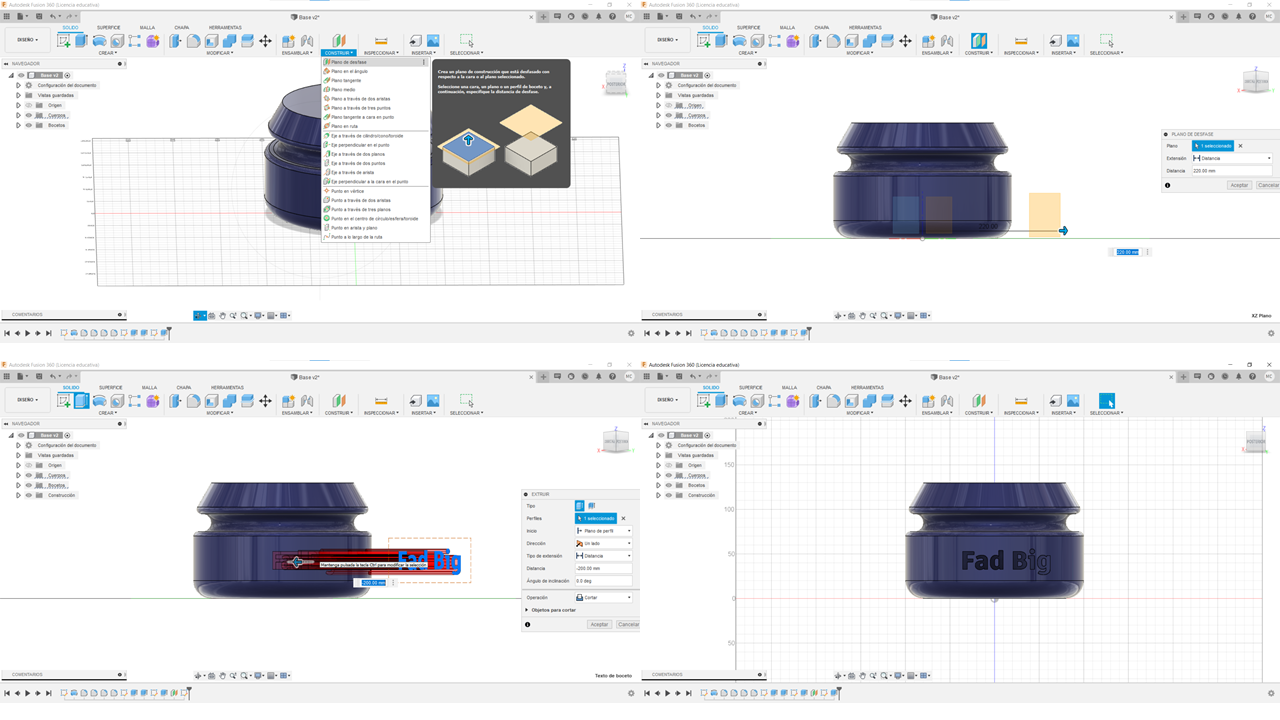The height and width of the screenshot is (720, 1280).
Task: Click Perfiles 1 seleccionado button in Extruir dialog
Action: tap(596, 518)
